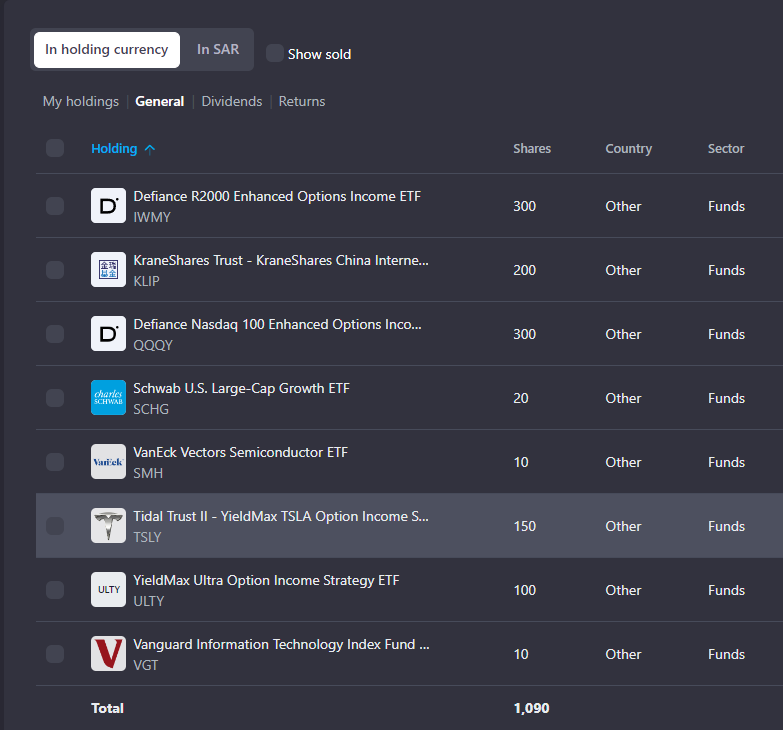783x730 pixels.
Task: Open Schwab U.S. Large-Cap Growth ETF
Action: pyautogui.click(x=241, y=388)
